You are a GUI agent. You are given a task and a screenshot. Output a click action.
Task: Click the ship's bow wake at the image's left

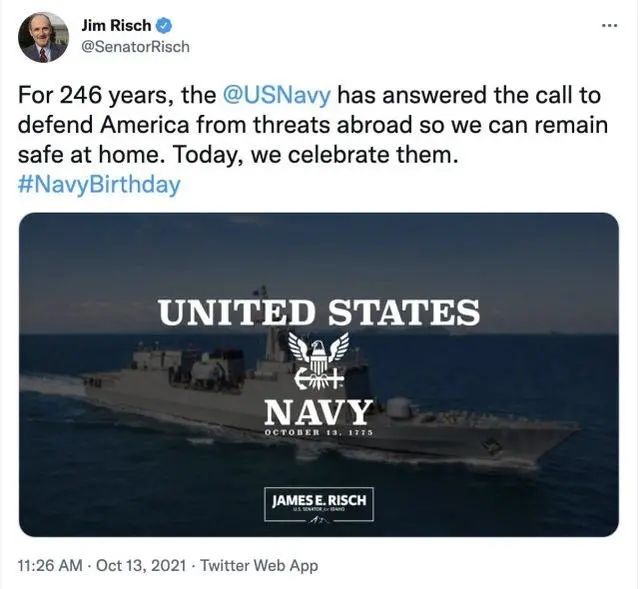[50, 384]
